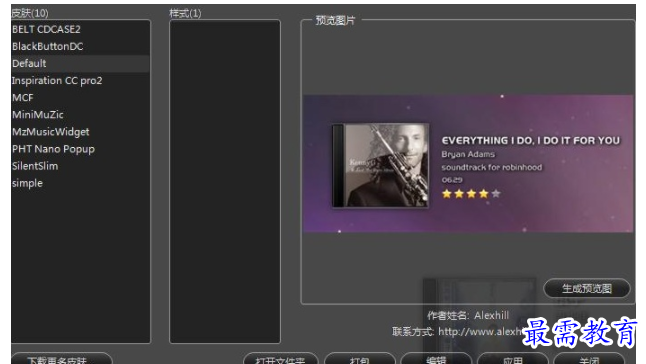Select the MiniMuZic skin
This screenshot has height=364, width=646.
coord(80,115)
